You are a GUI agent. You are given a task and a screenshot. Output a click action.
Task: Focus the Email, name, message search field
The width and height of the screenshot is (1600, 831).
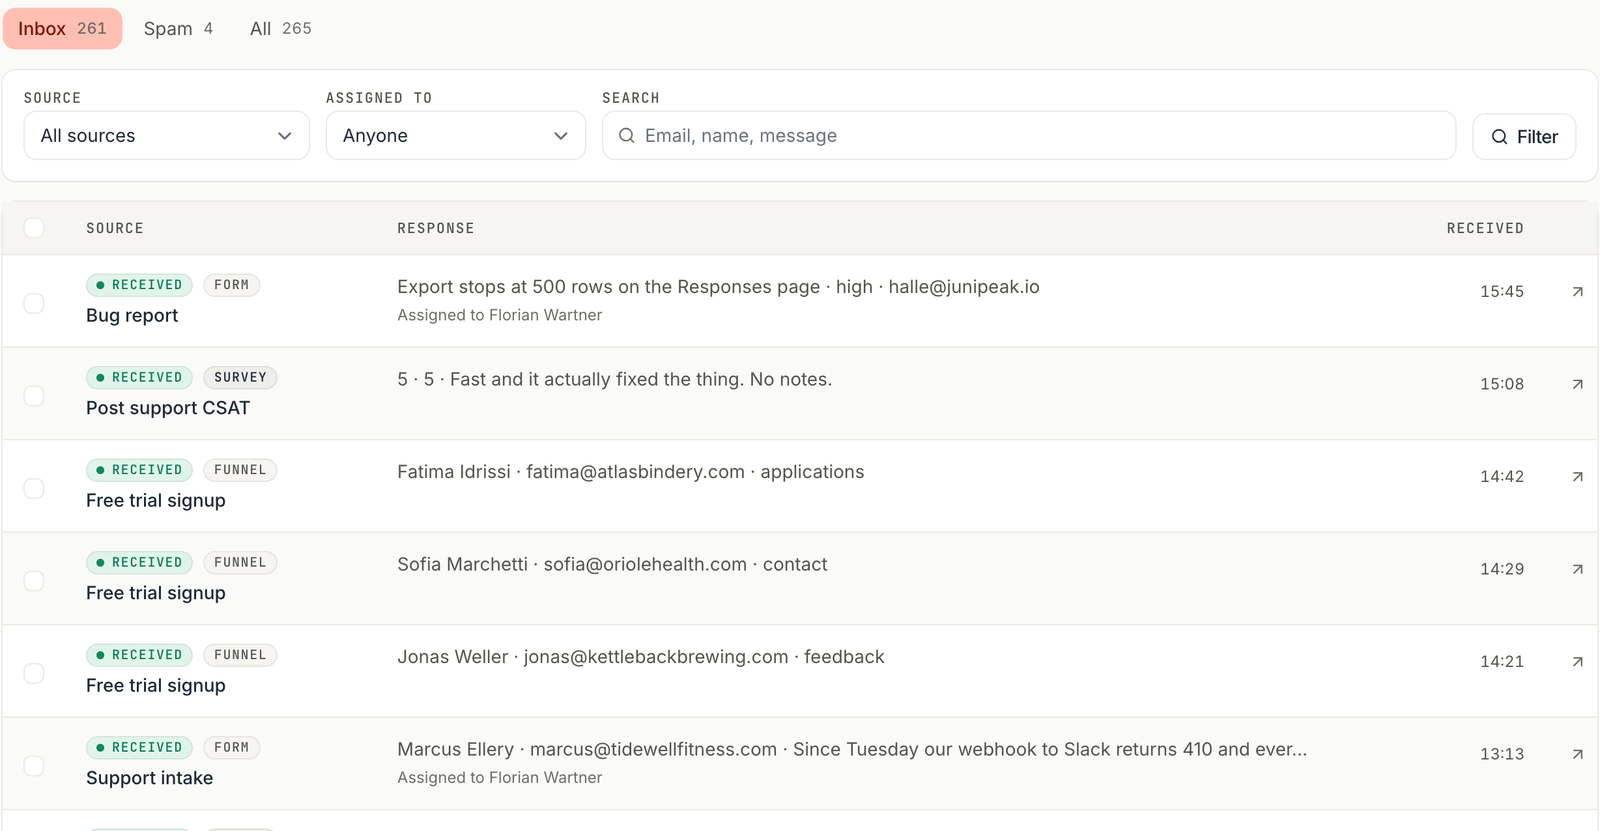[x=1029, y=136]
